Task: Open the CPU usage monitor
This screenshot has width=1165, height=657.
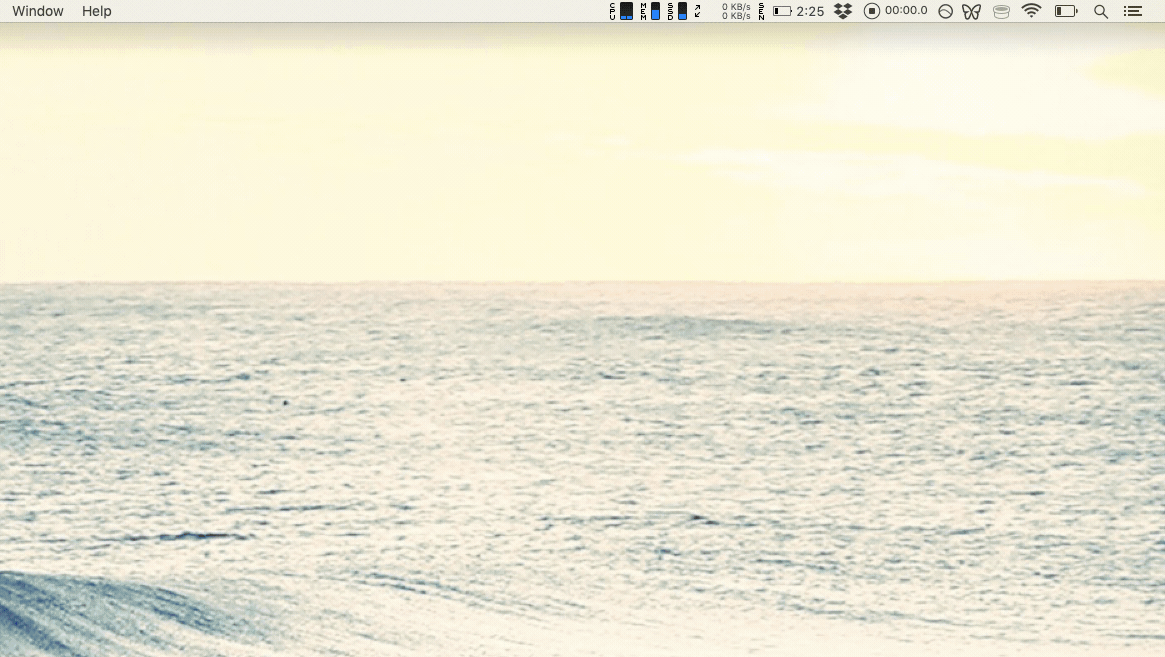Action: click(621, 11)
